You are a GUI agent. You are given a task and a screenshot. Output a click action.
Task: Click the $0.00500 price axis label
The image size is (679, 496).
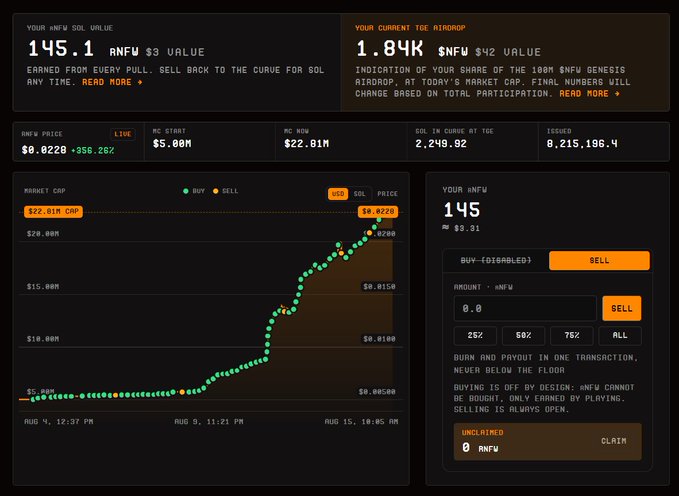[x=377, y=392]
